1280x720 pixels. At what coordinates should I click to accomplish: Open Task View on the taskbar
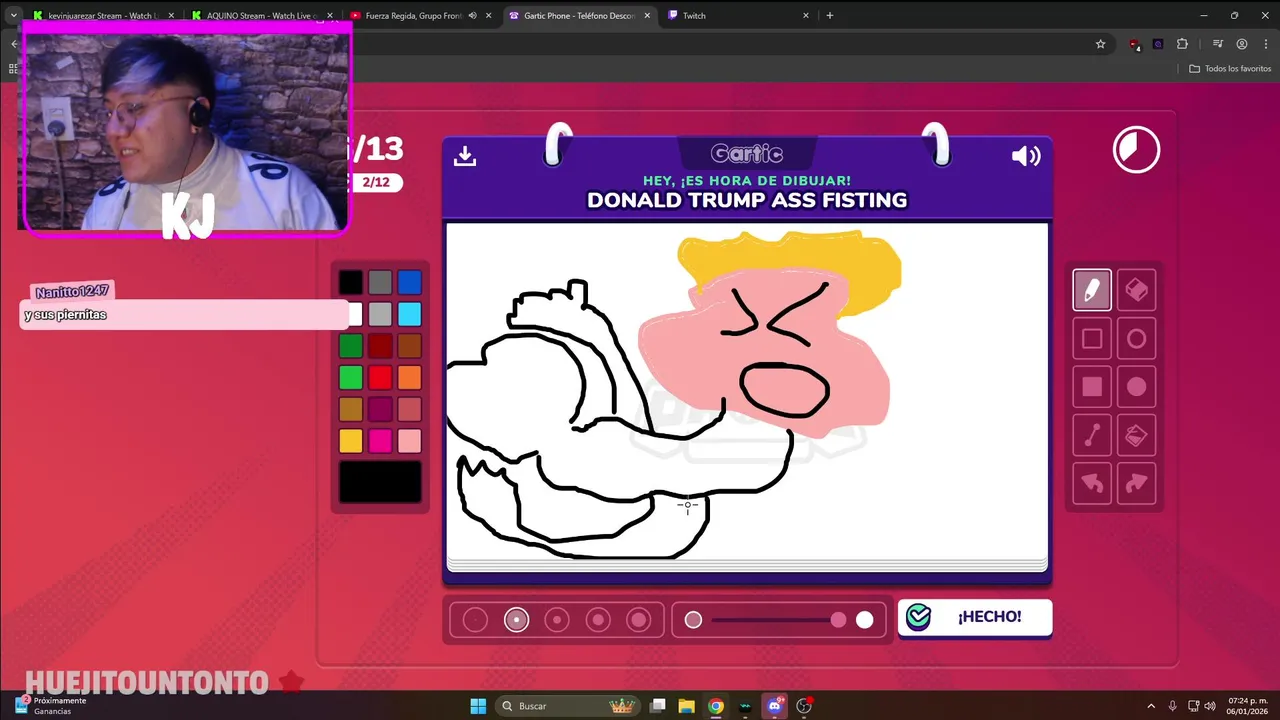tap(658, 706)
